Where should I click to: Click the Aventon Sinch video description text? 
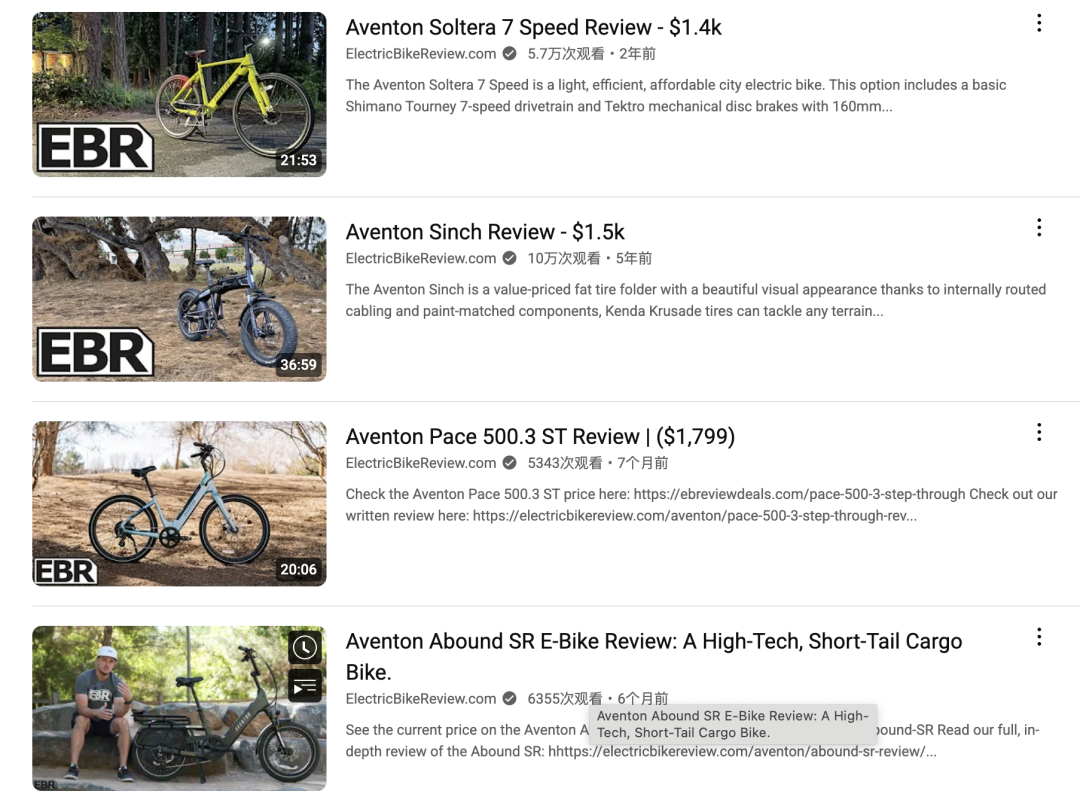(x=696, y=300)
